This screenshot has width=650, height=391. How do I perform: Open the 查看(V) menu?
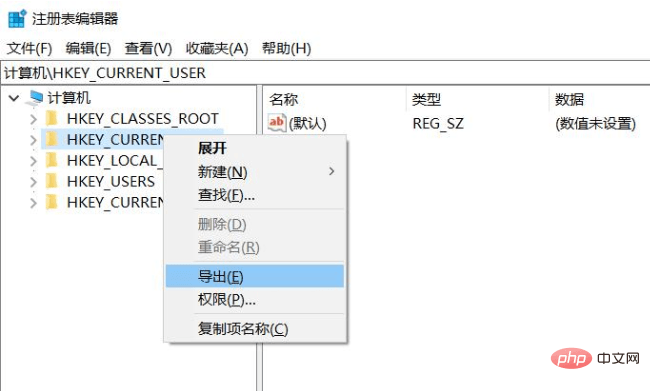(148, 49)
